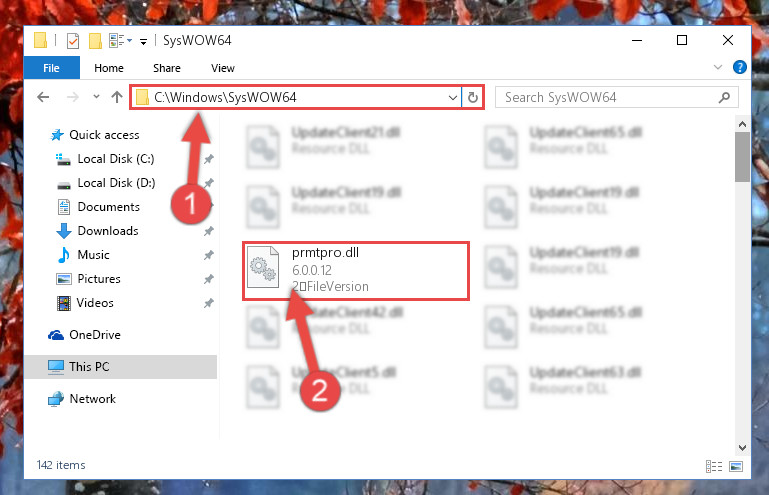Unpin Downloads using its pin icon
The image size is (769, 495).
click(x=209, y=231)
